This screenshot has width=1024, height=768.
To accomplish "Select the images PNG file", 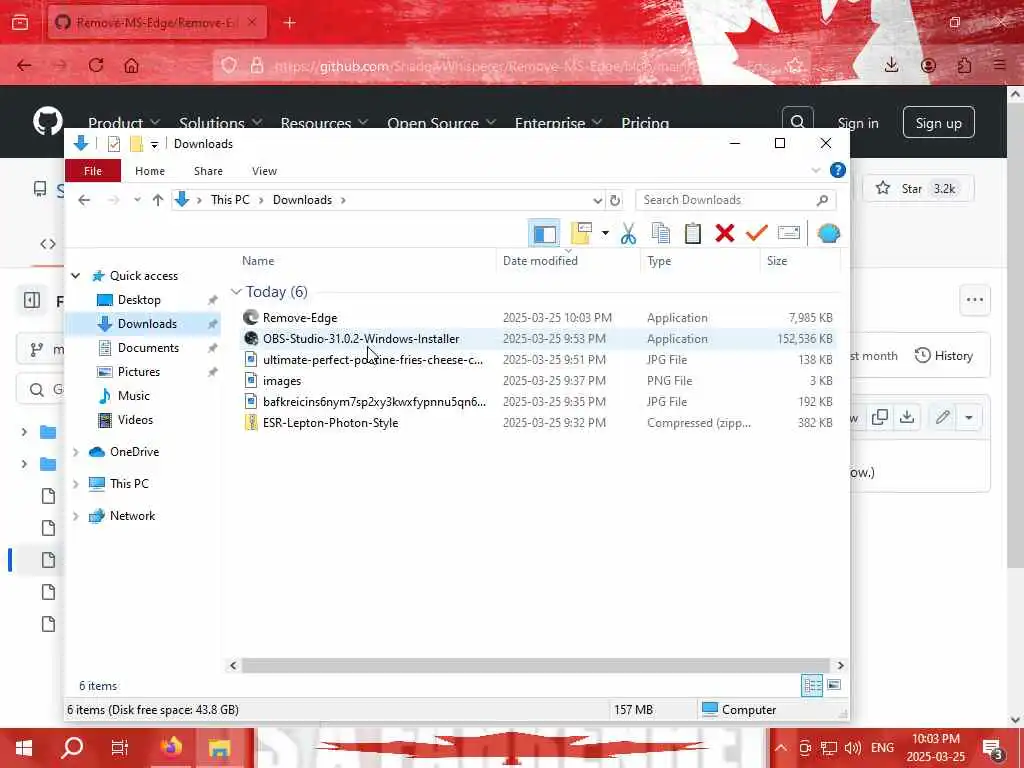I will (537, 380).
